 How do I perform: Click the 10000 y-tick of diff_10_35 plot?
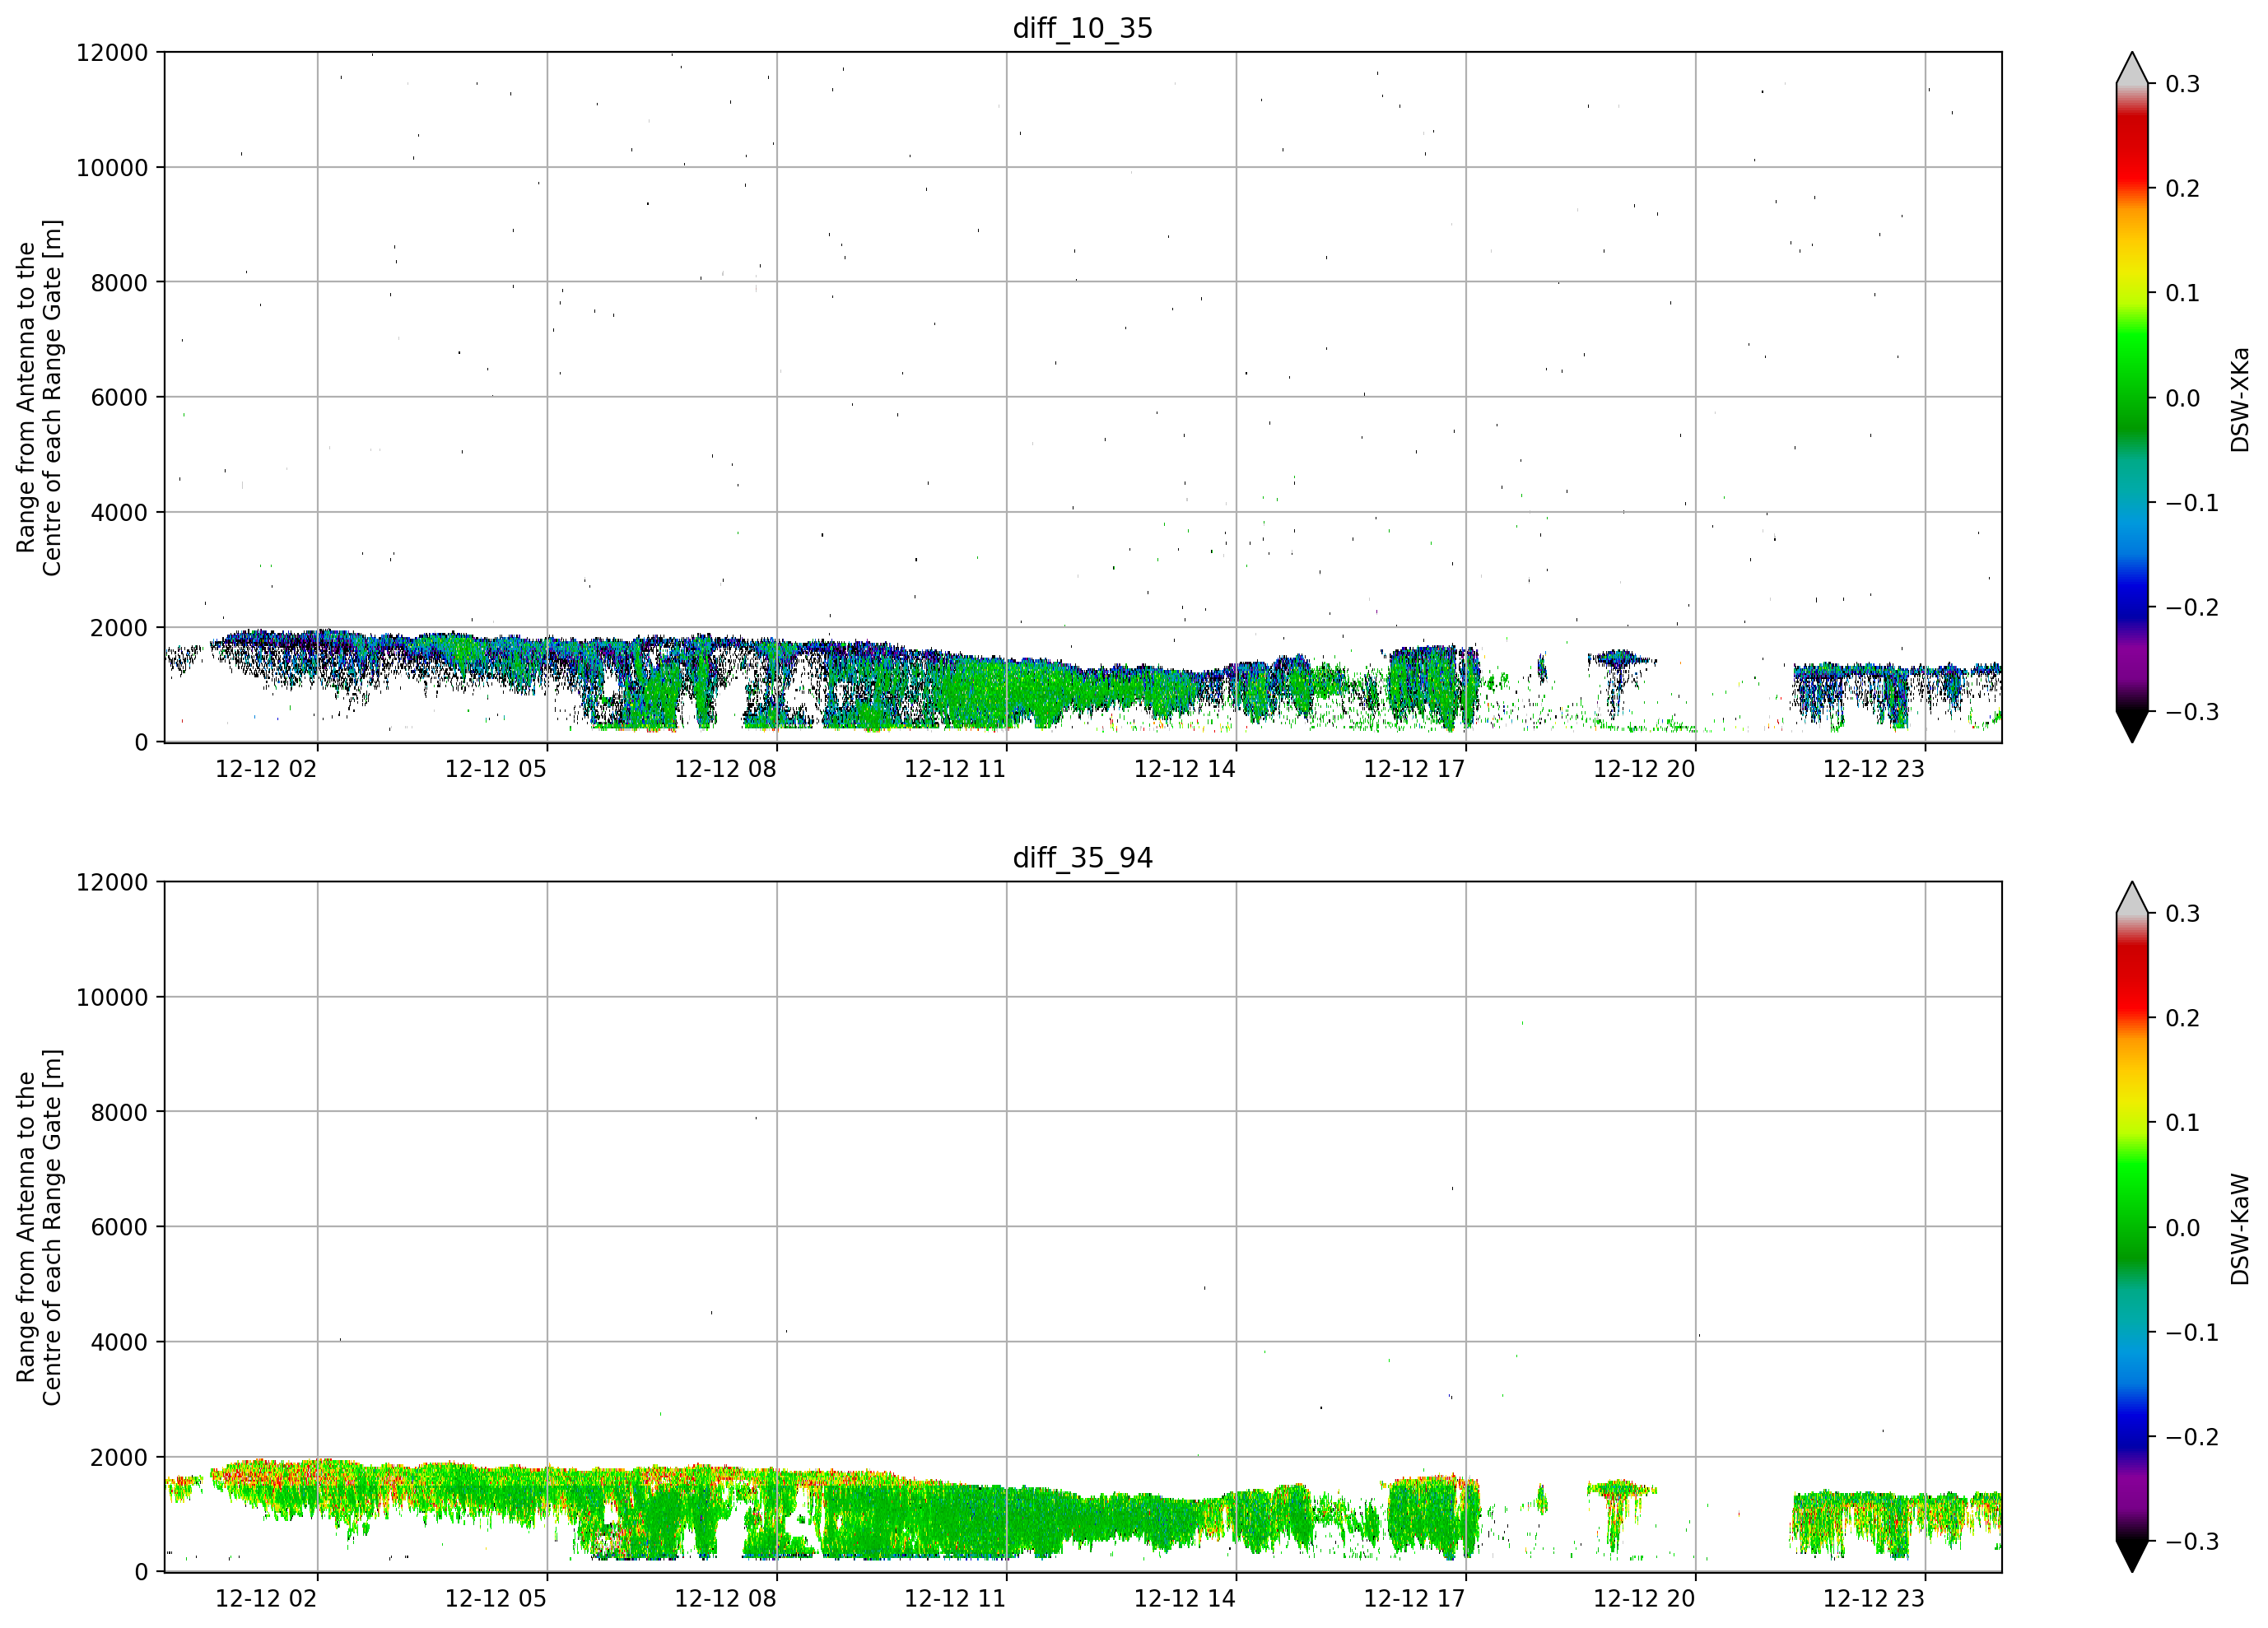[112, 167]
